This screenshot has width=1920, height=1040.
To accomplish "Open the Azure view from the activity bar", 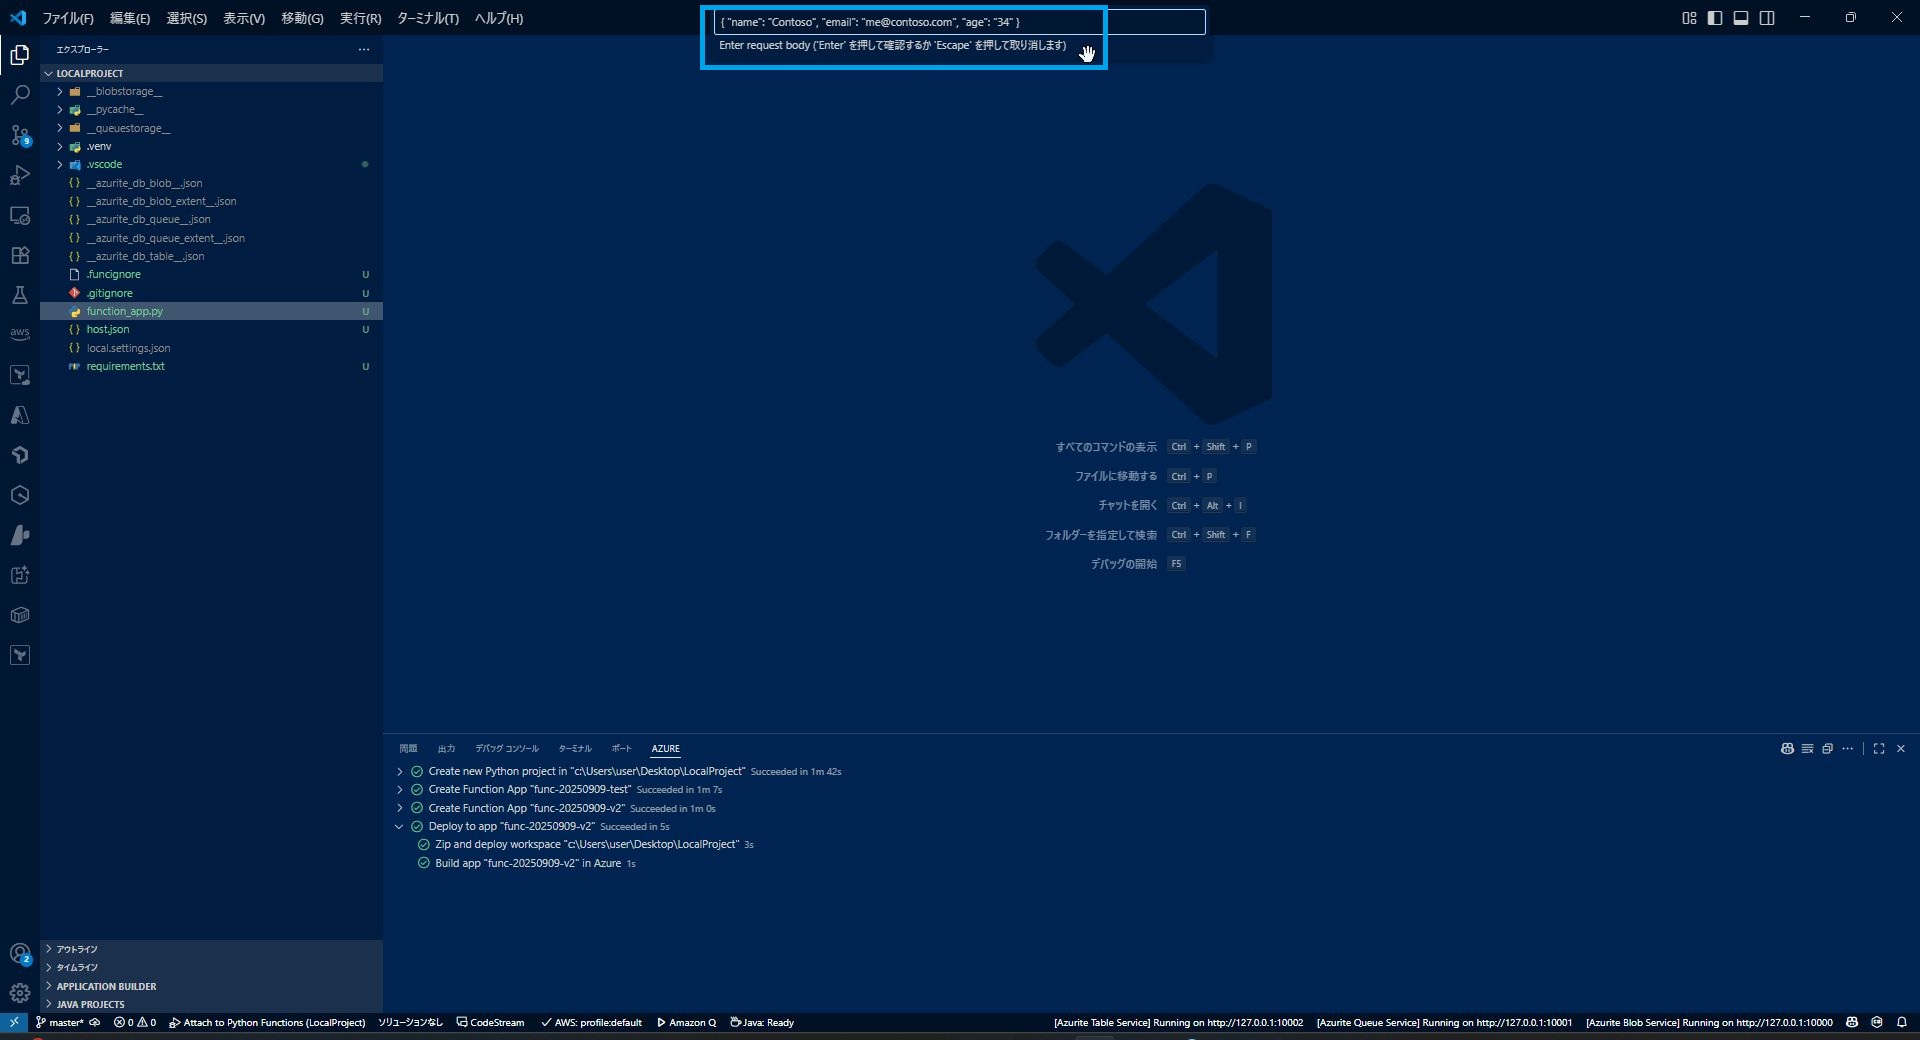I will pyautogui.click(x=20, y=415).
